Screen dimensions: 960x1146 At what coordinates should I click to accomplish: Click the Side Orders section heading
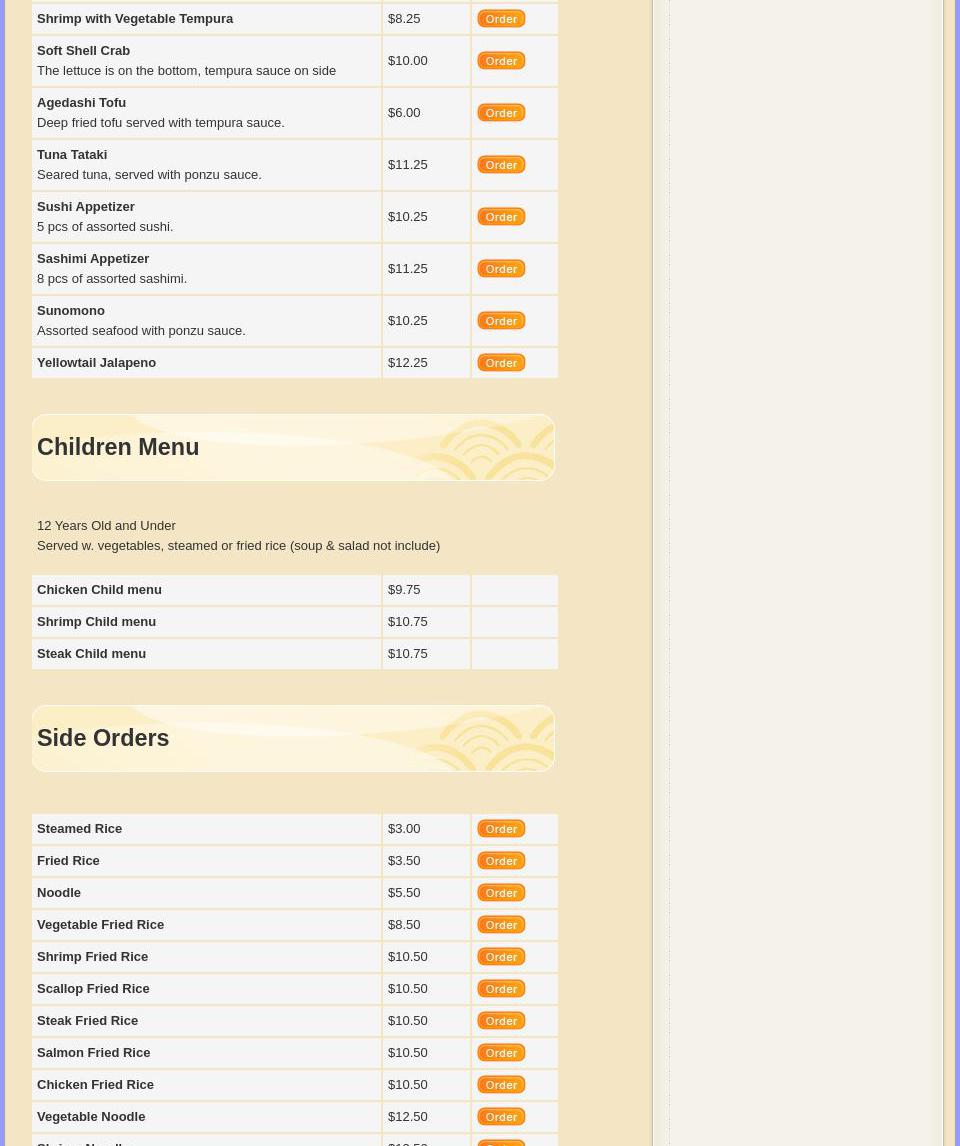tap(103, 738)
